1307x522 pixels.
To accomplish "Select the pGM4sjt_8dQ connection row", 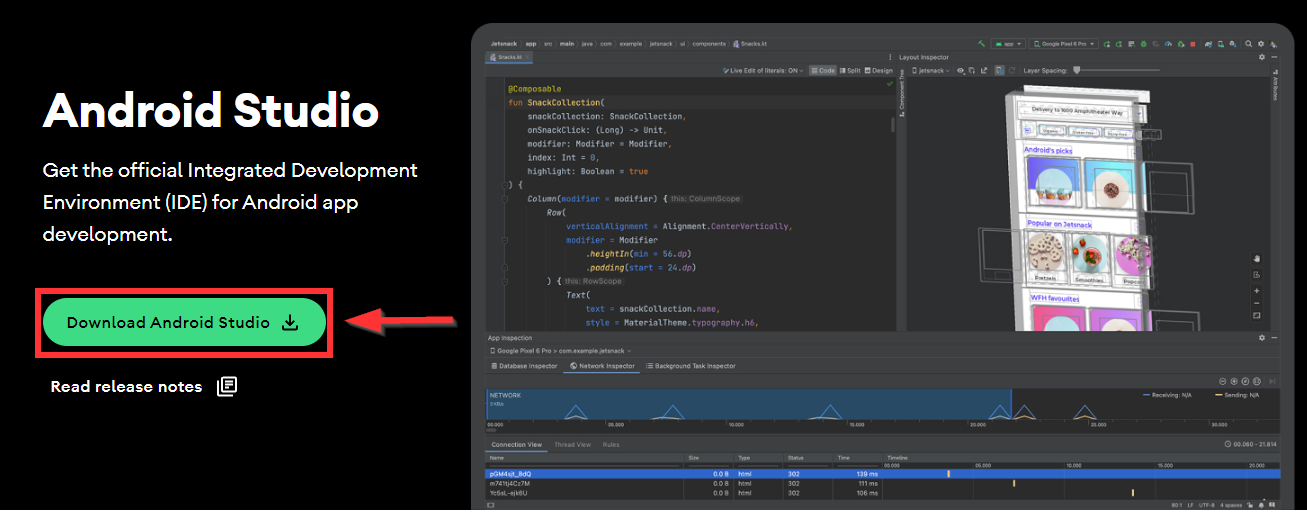I will (882, 473).
